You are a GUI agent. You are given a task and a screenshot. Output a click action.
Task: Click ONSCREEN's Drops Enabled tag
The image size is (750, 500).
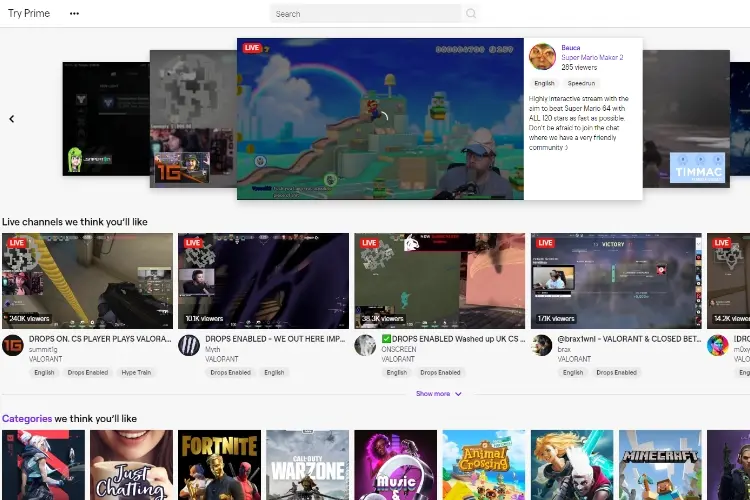(x=440, y=372)
